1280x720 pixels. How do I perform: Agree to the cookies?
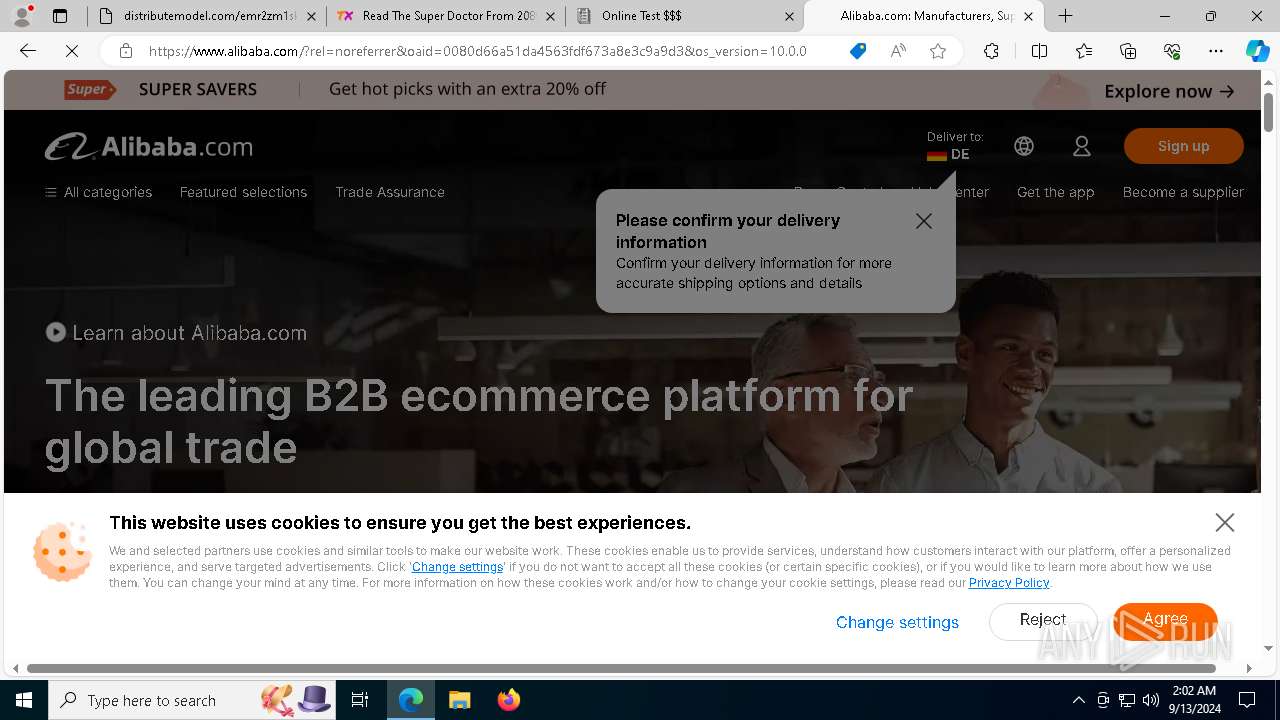point(1165,621)
